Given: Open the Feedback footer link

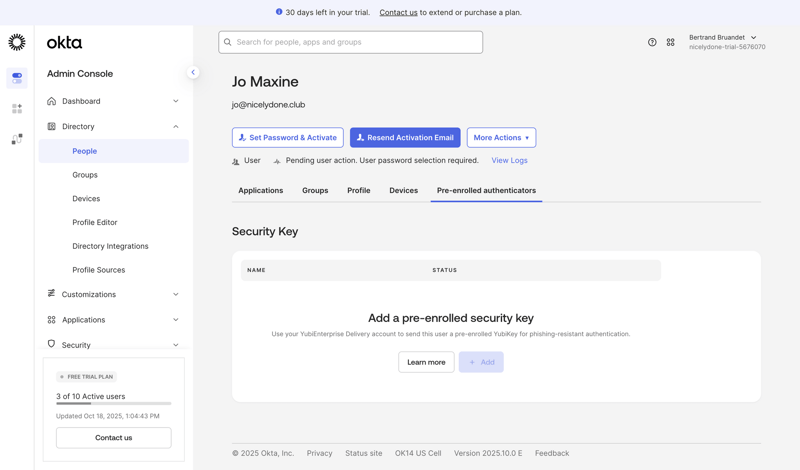Looking at the screenshot, I should click(x=552, y=453).
